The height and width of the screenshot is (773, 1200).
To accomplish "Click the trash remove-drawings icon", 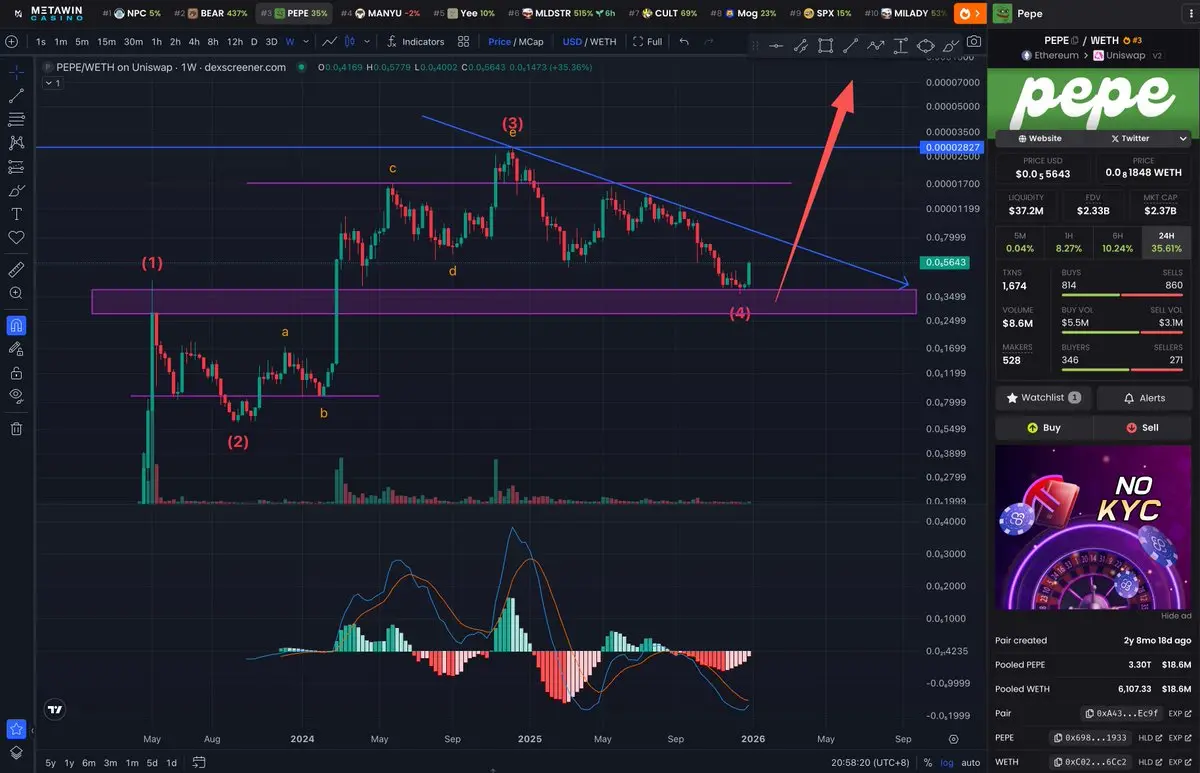I will (x=16, y=429).
